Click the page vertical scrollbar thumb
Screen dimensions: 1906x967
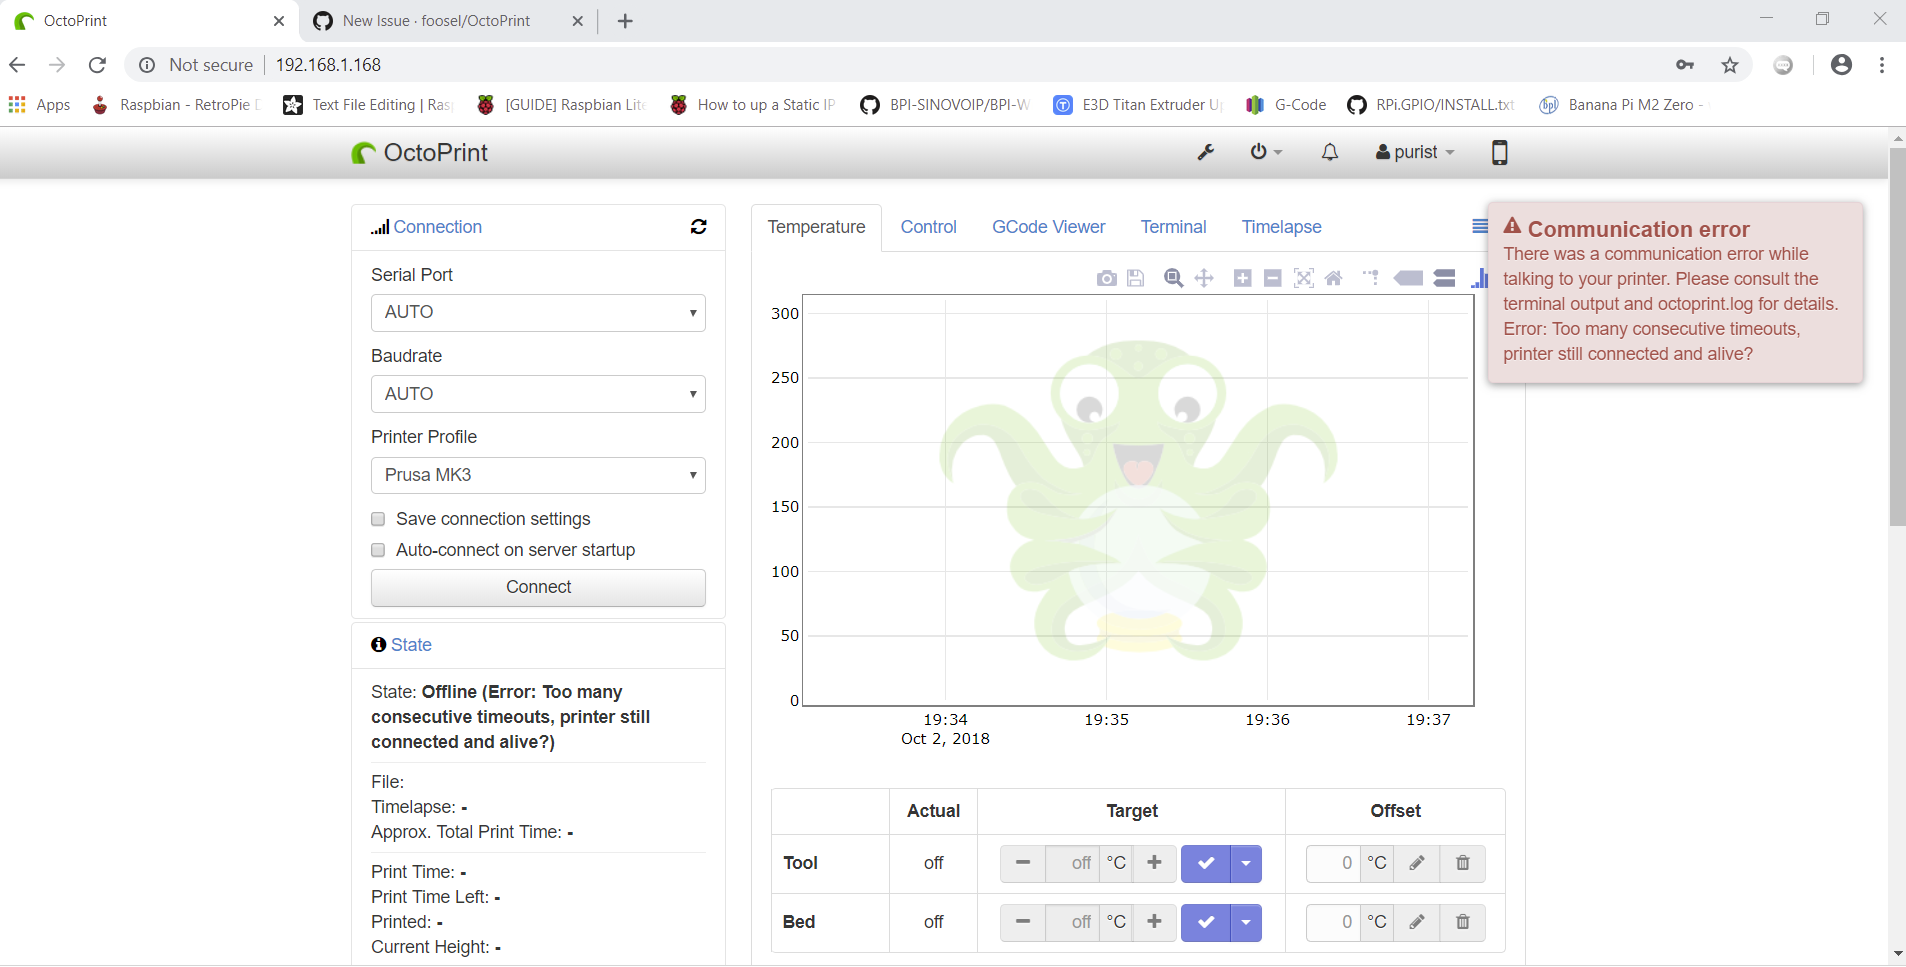[1897, 337]
